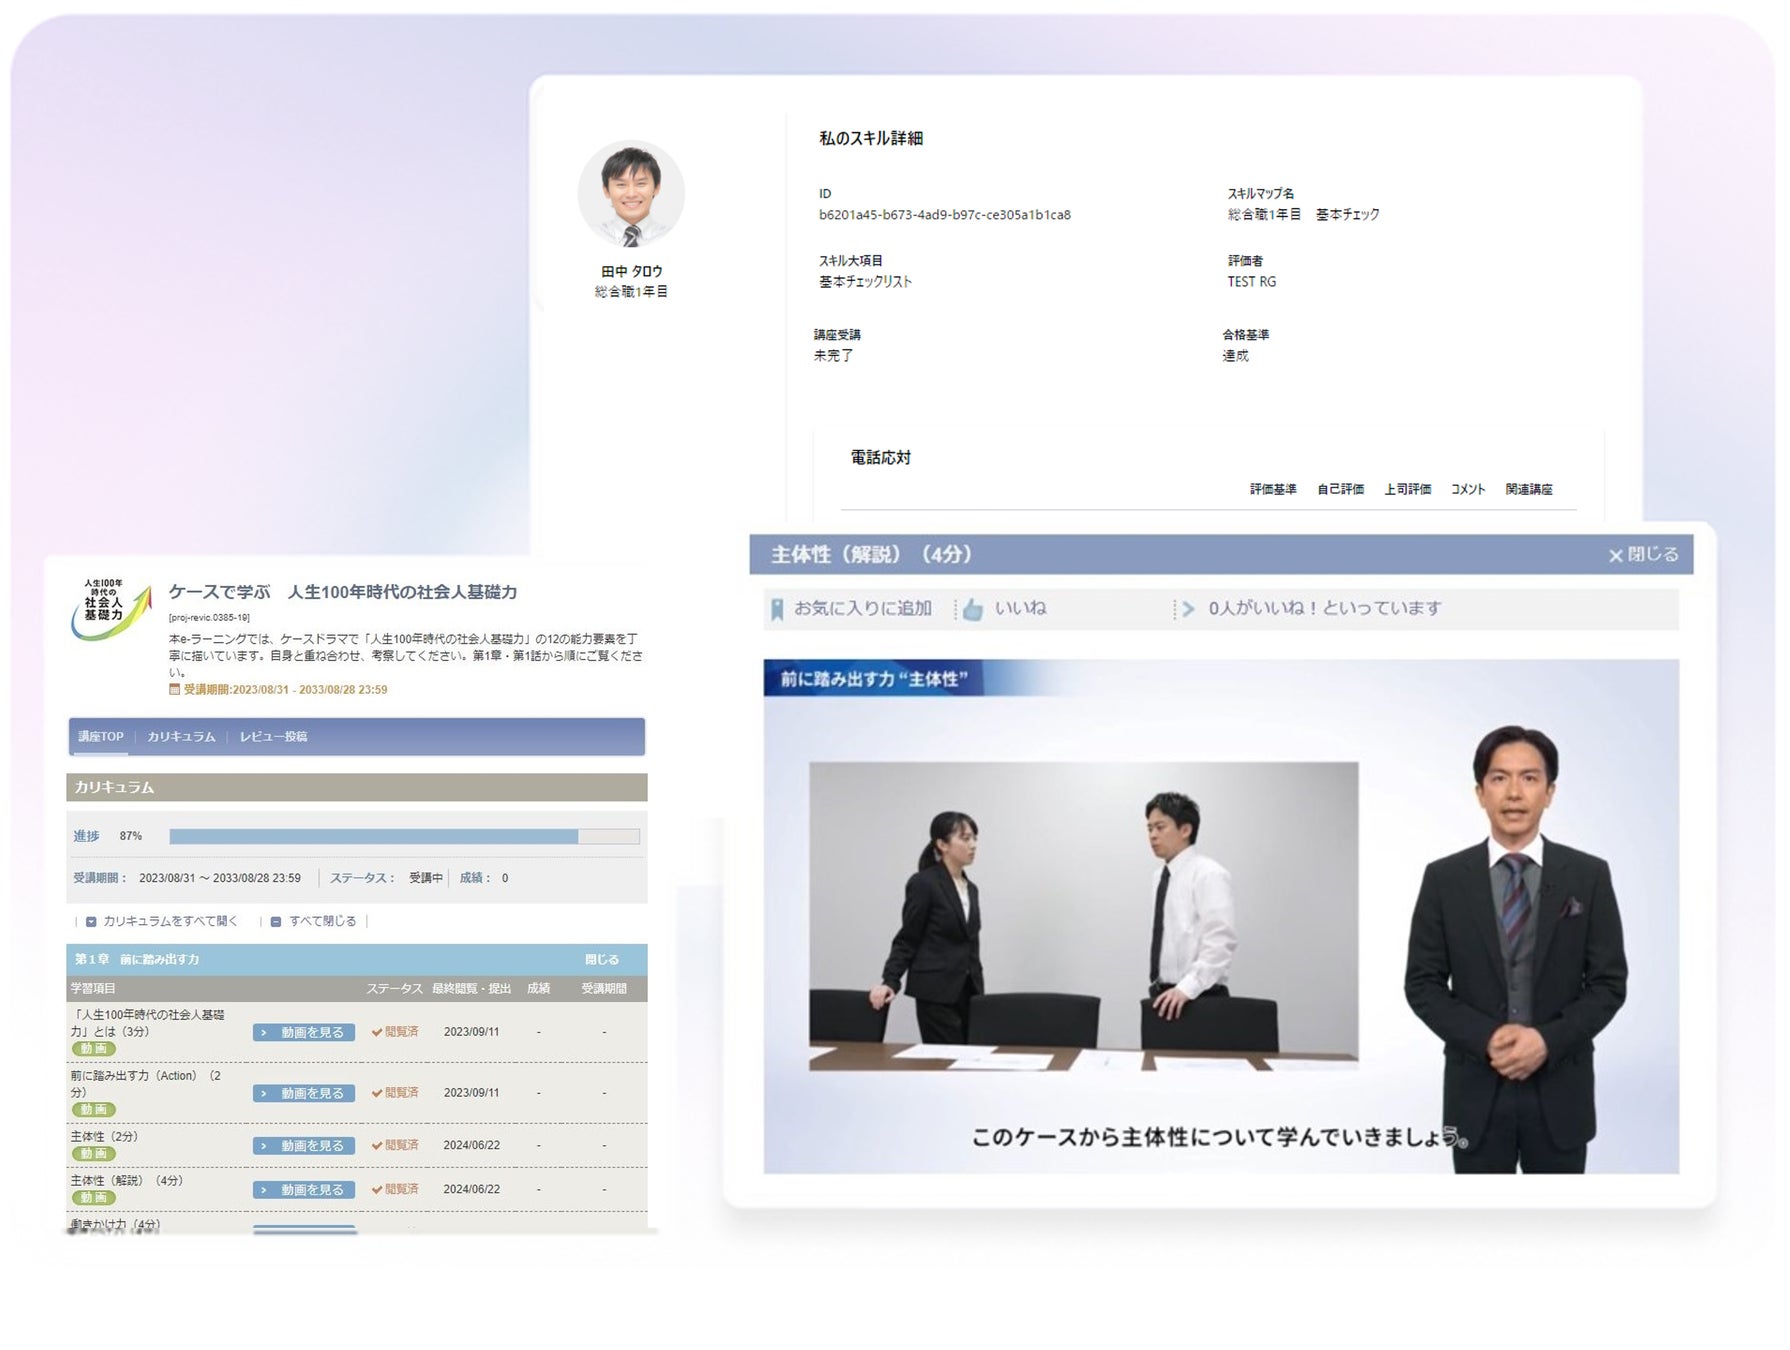Click the 受講中 status value
The image size is (1790, 1350).
coord(426,879)
